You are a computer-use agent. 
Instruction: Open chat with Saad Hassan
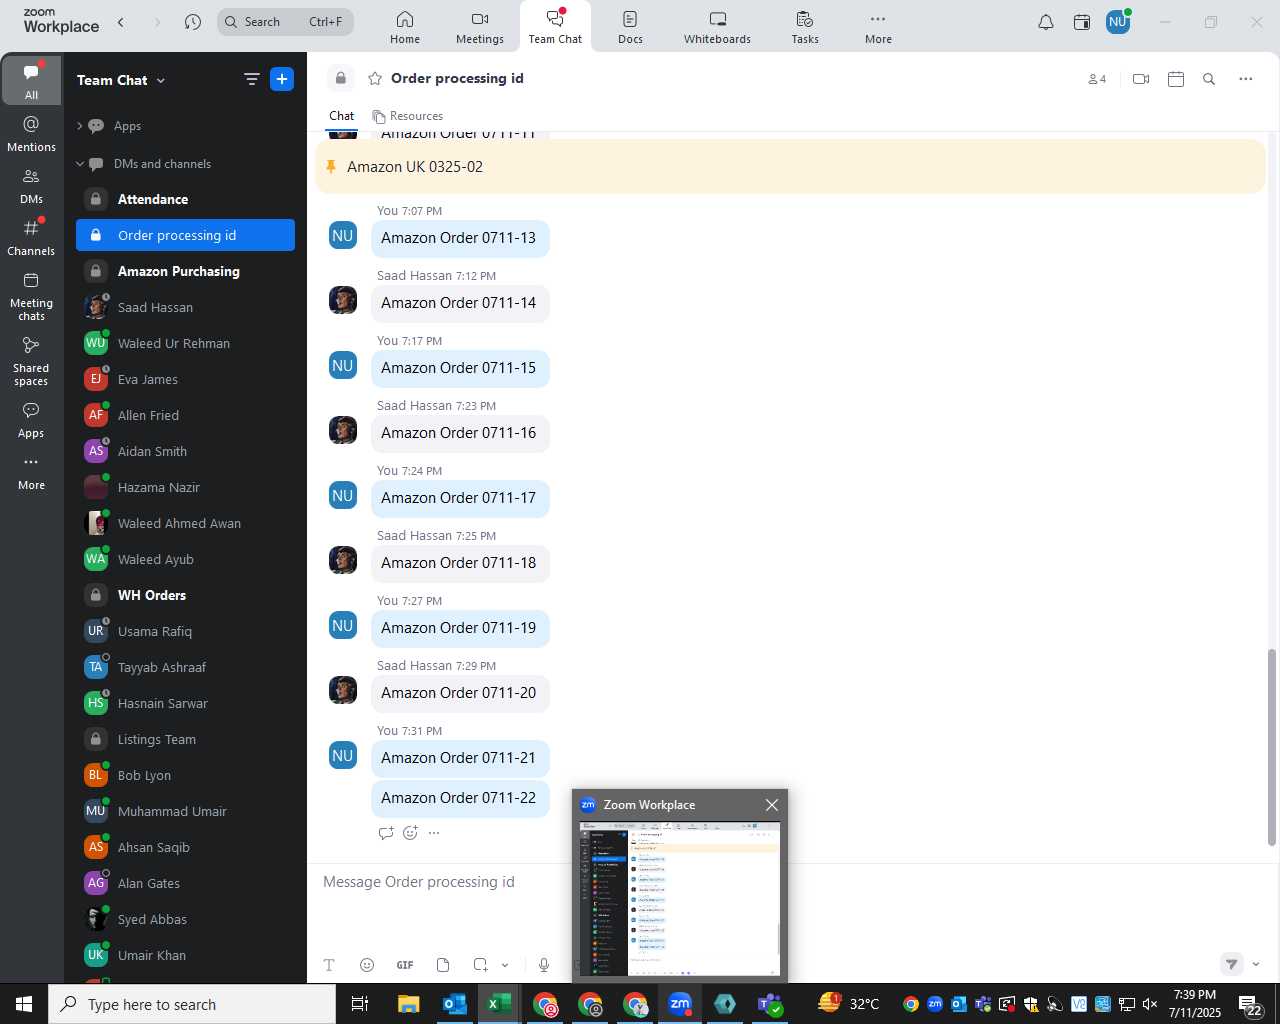(x=186, y=307)
